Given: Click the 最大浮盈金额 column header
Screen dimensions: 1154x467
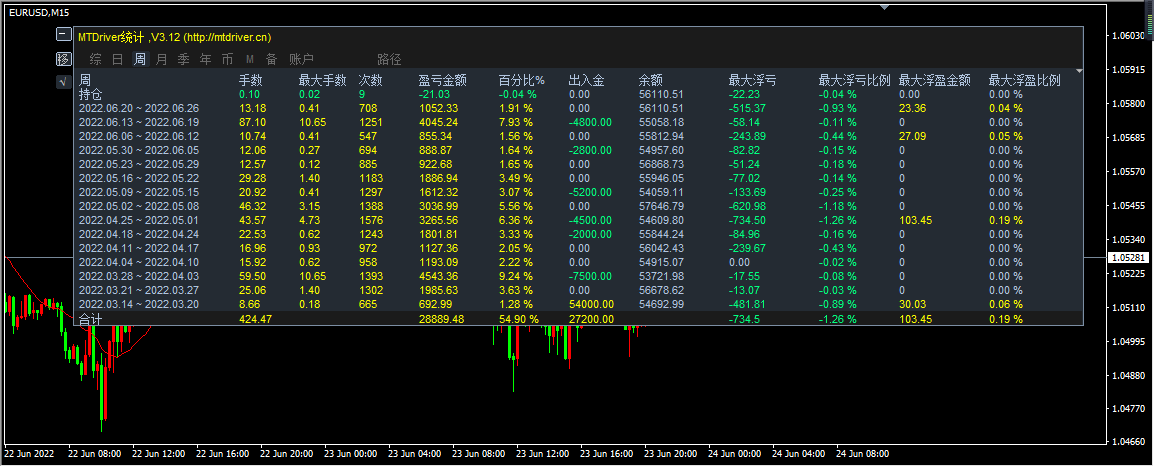Looking at the screenshot, I should pyautogui.click(x=935, y=81).
